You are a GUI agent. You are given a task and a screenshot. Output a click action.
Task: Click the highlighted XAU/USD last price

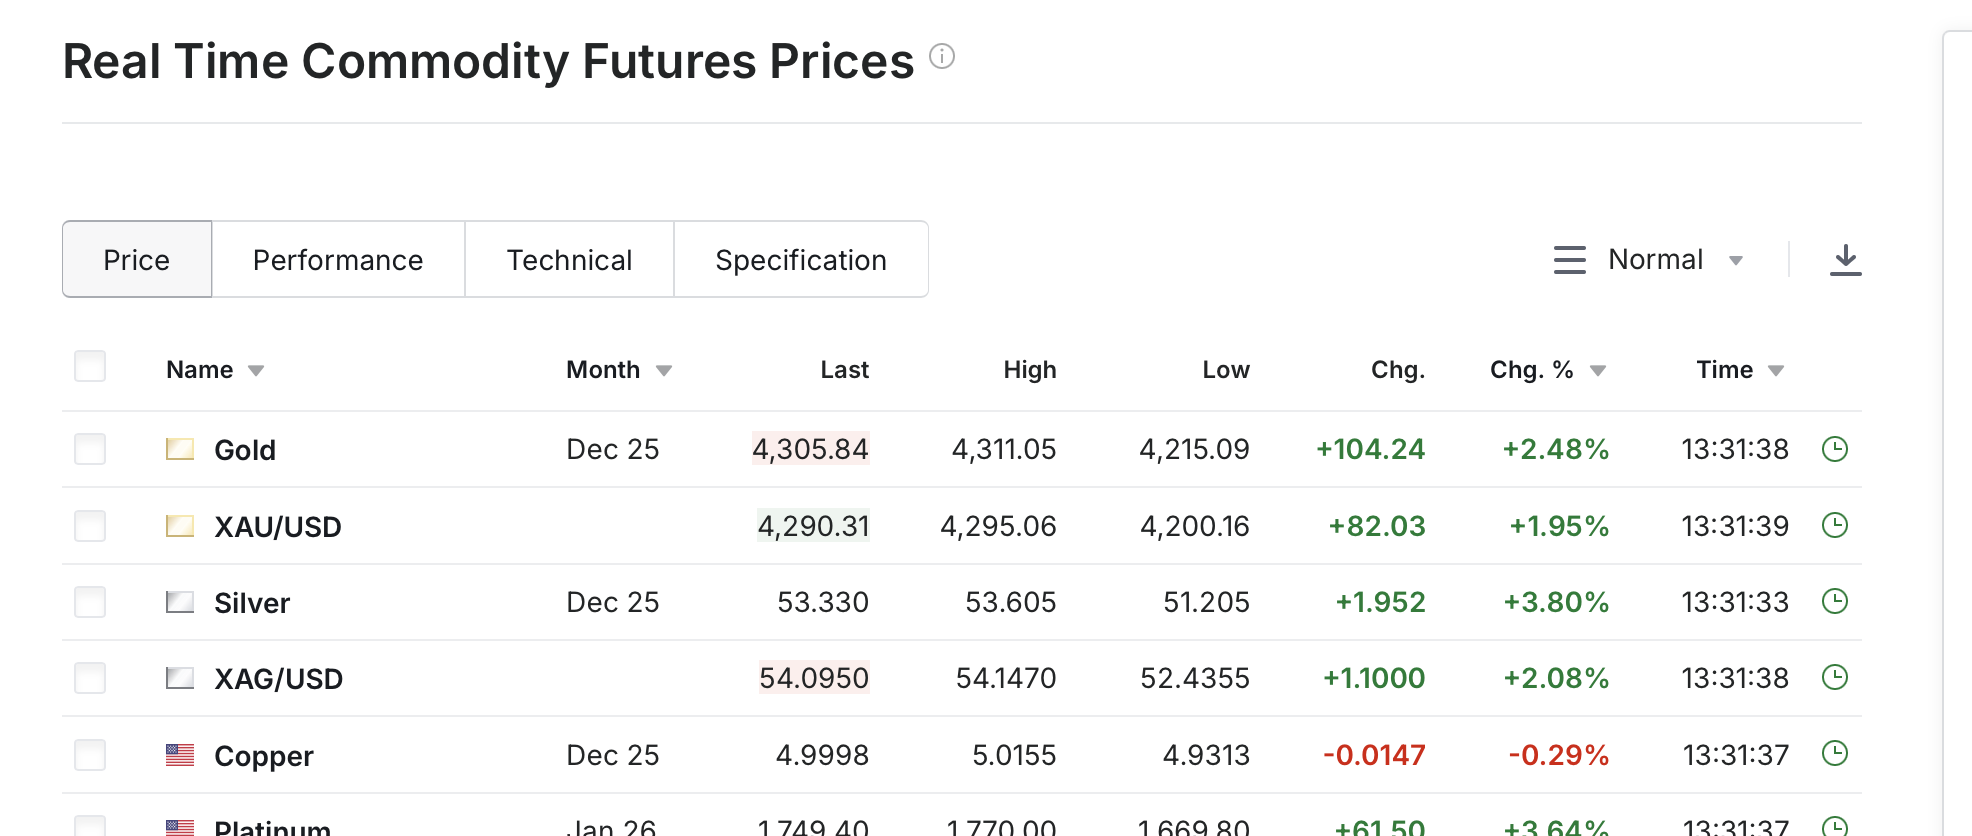click(x=813, y=526)
